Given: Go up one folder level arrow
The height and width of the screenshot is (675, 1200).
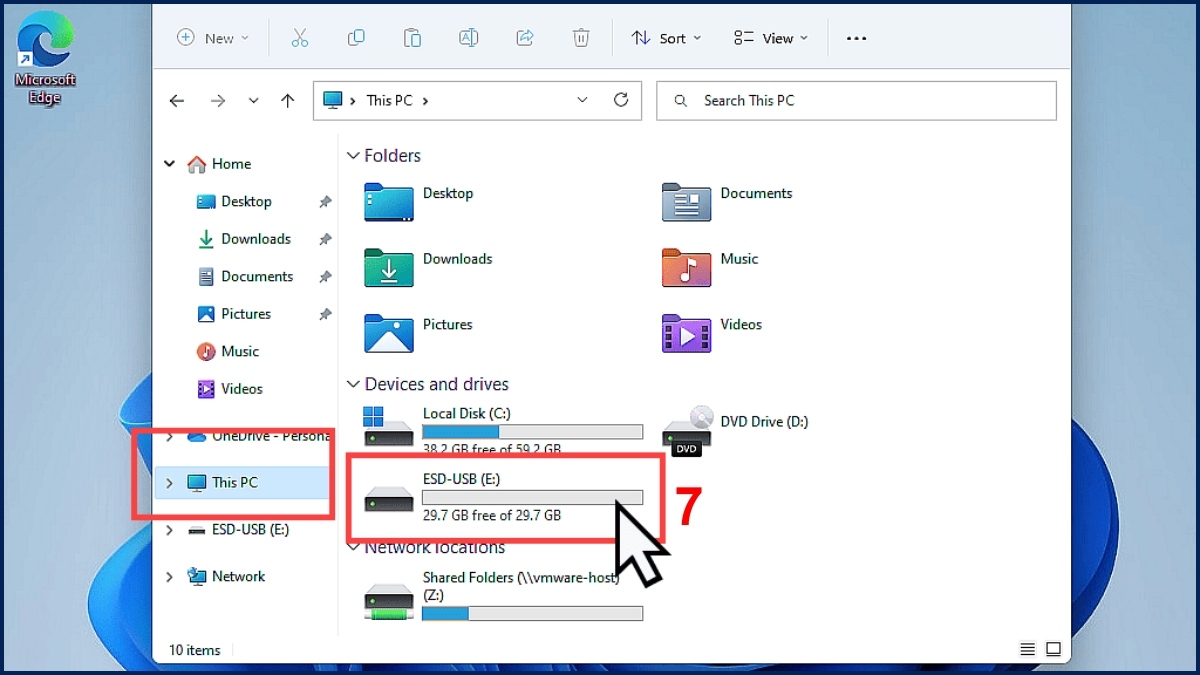Looking at the screenshot, I should tap(288, 100).
